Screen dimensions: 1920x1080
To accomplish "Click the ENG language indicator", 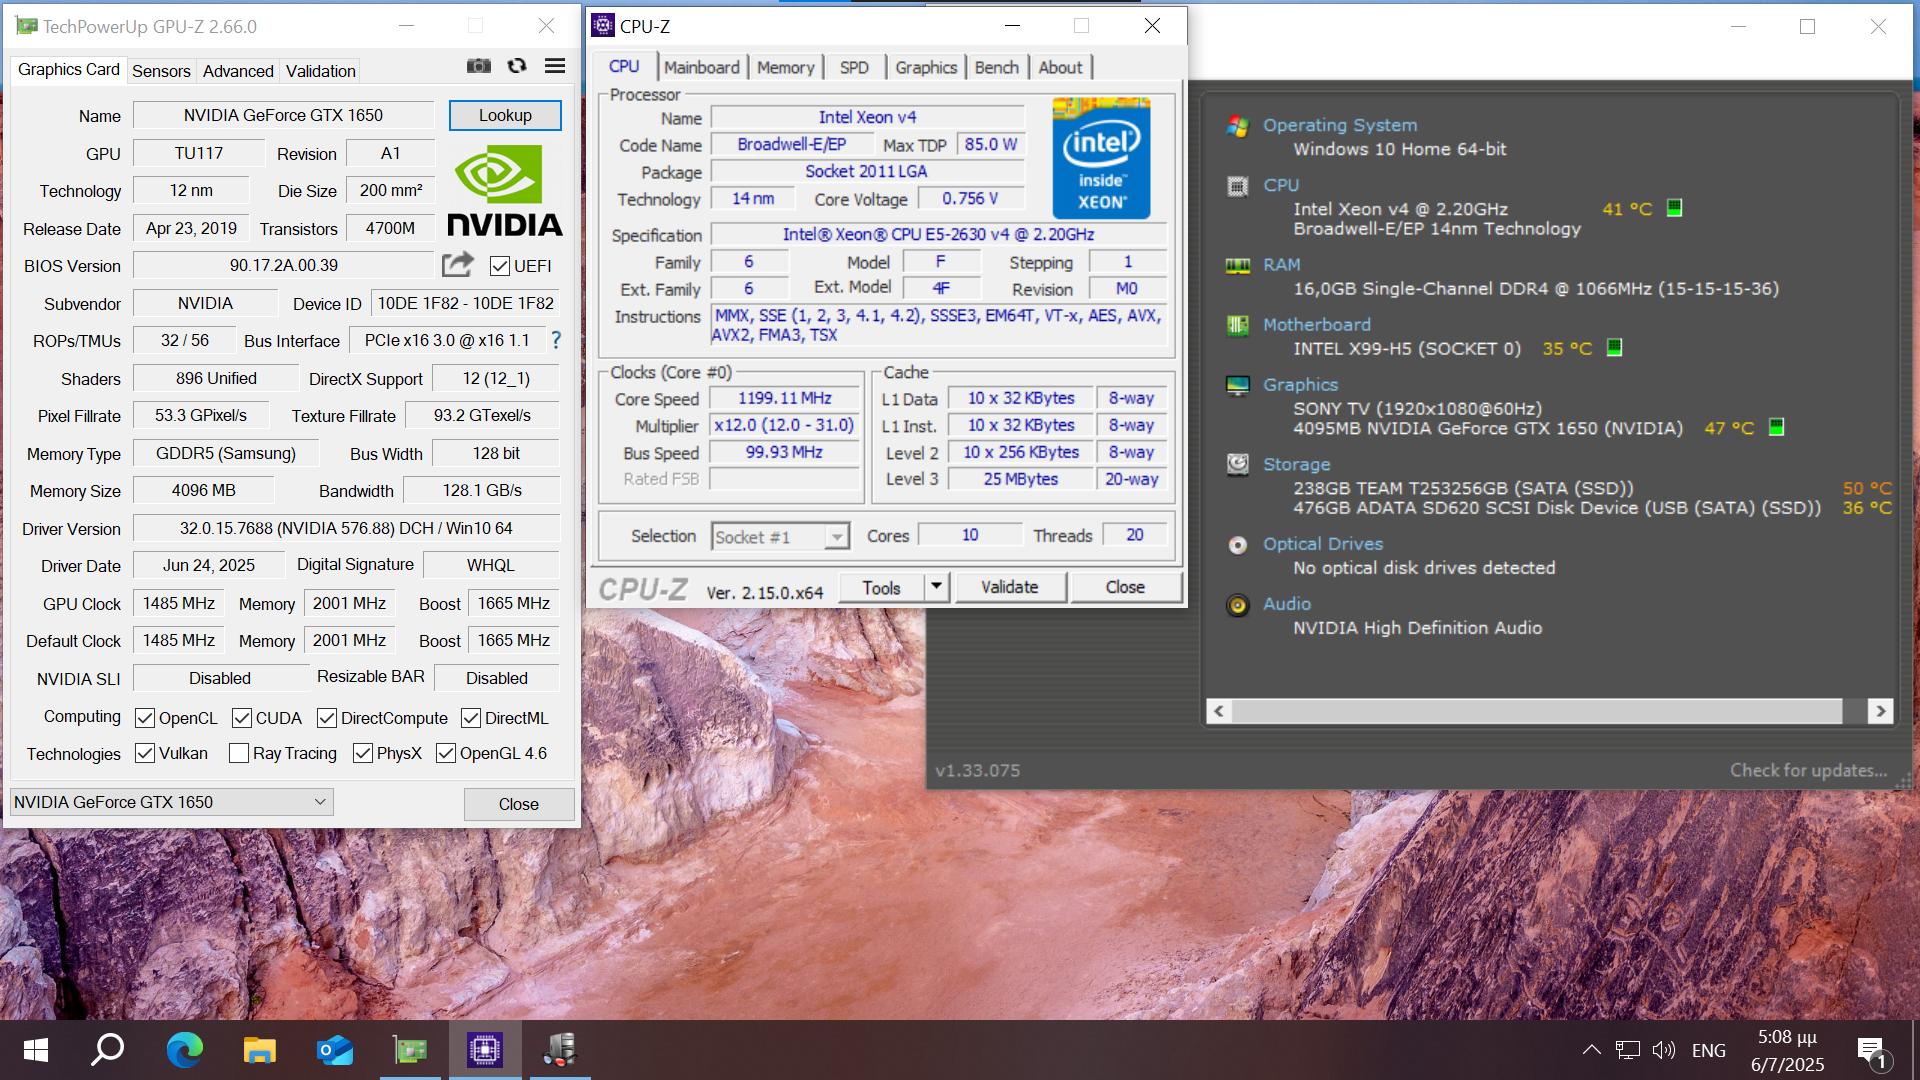I will [x=1708, y=1050].
